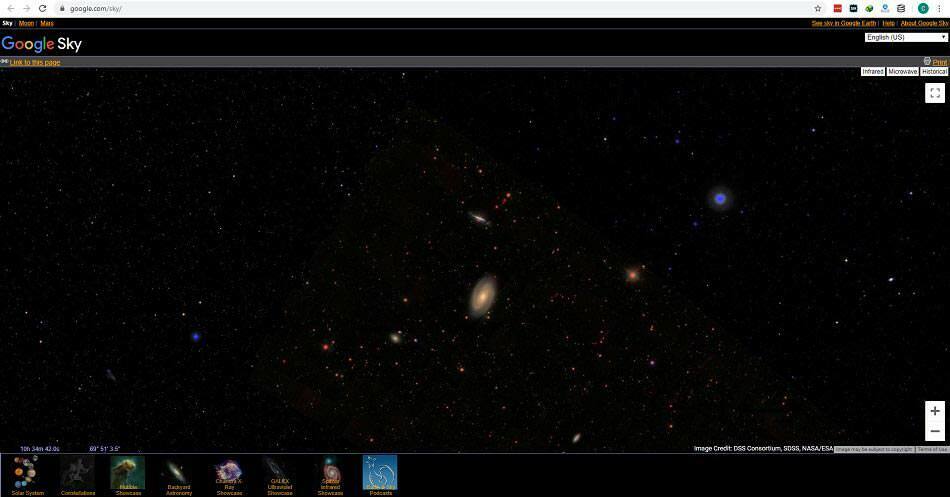Click the browser back arrow

click(x=10, y=8)
